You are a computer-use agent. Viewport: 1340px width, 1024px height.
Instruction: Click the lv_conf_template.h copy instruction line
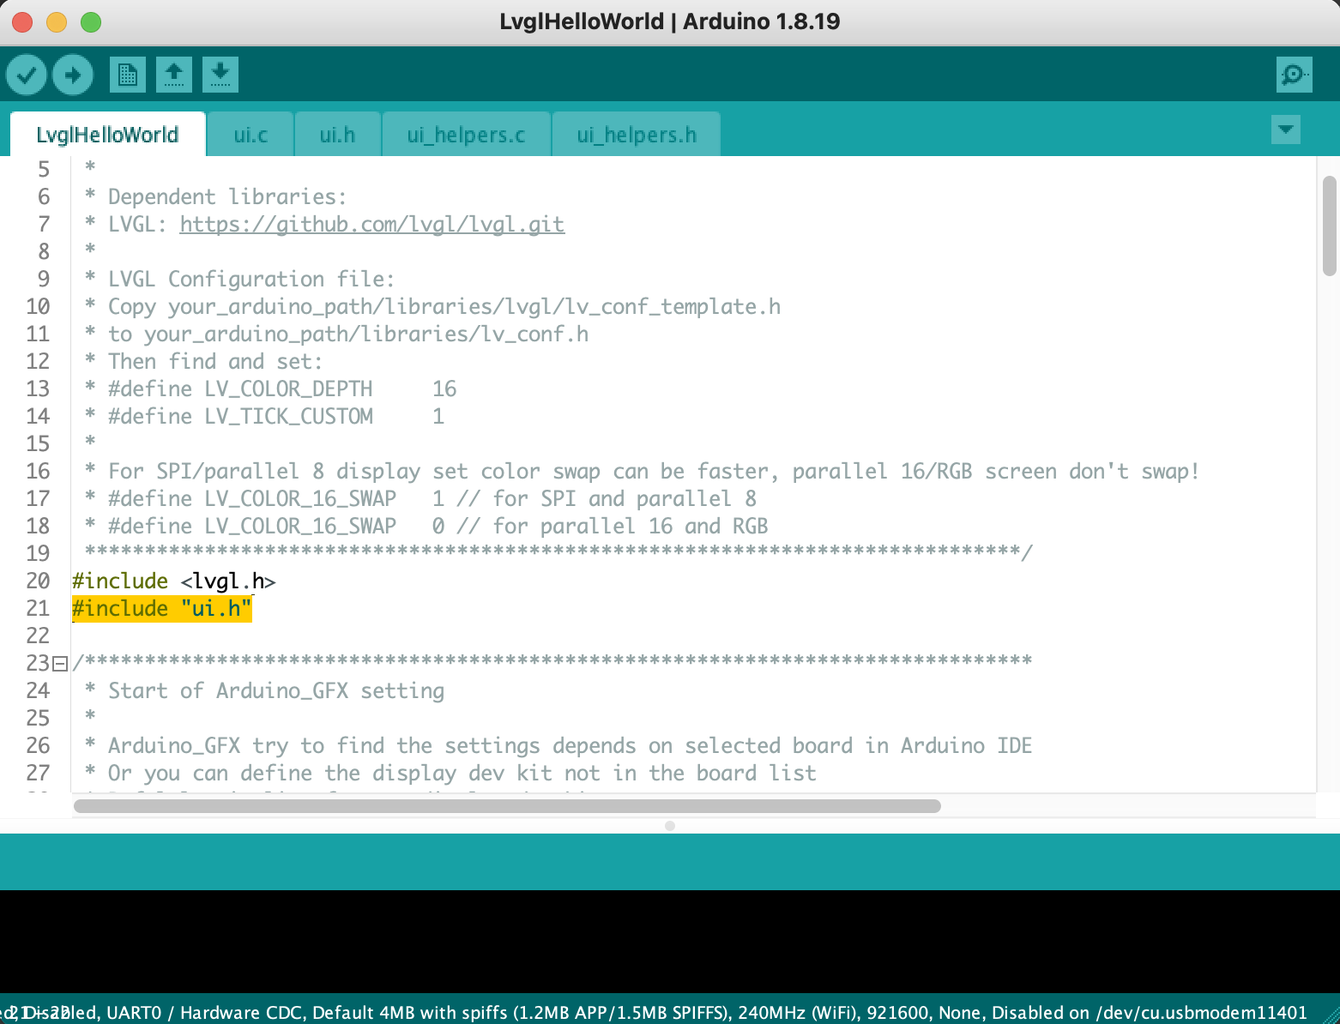444,307
